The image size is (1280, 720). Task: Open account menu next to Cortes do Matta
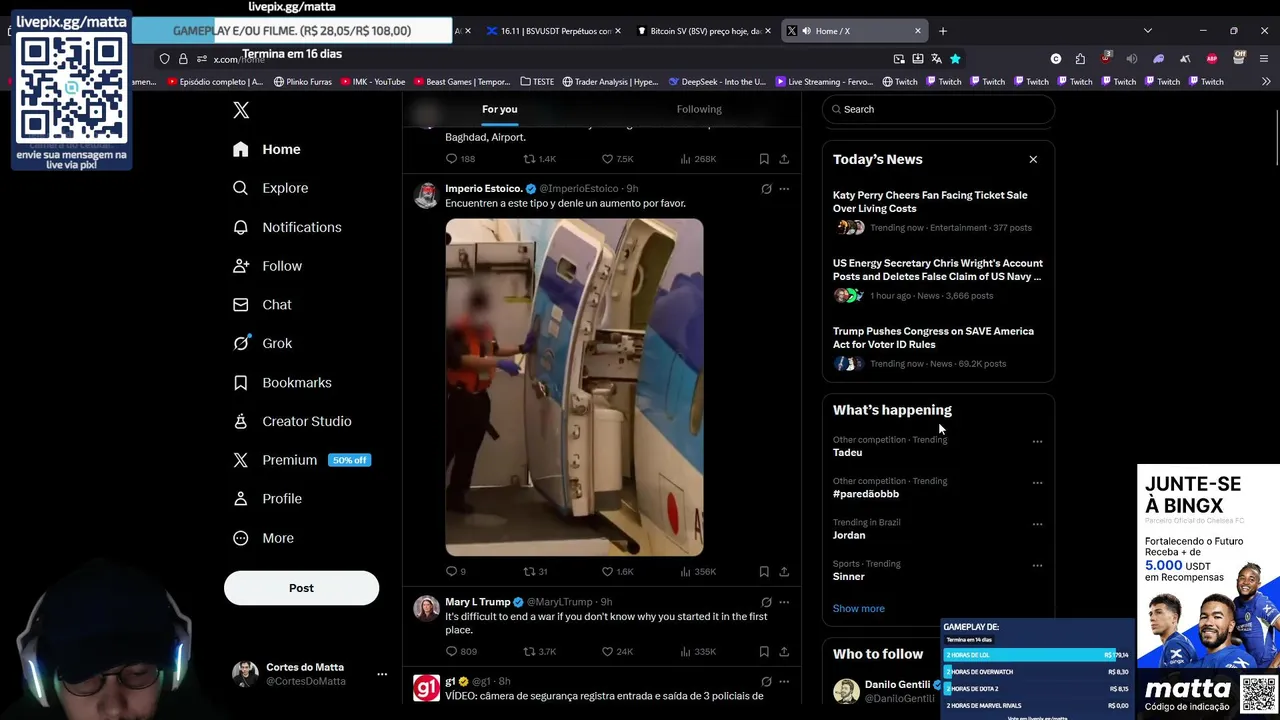[x=381, y=675]
